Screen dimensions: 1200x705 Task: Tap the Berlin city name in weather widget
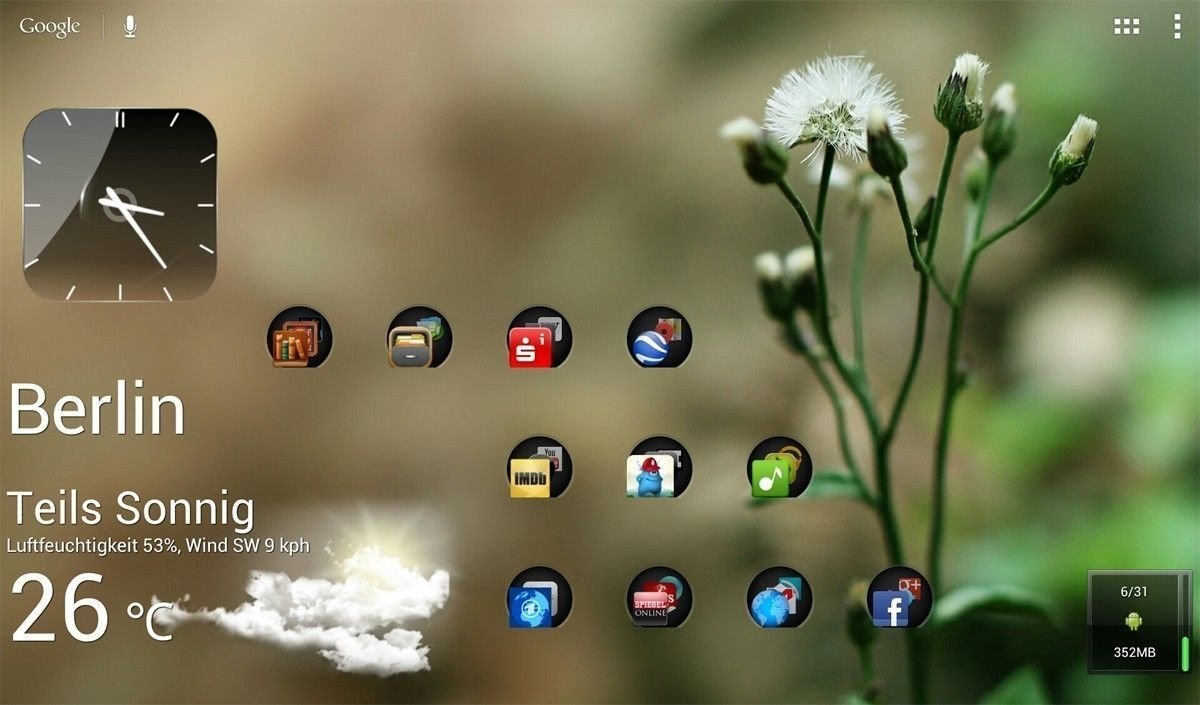97,409
